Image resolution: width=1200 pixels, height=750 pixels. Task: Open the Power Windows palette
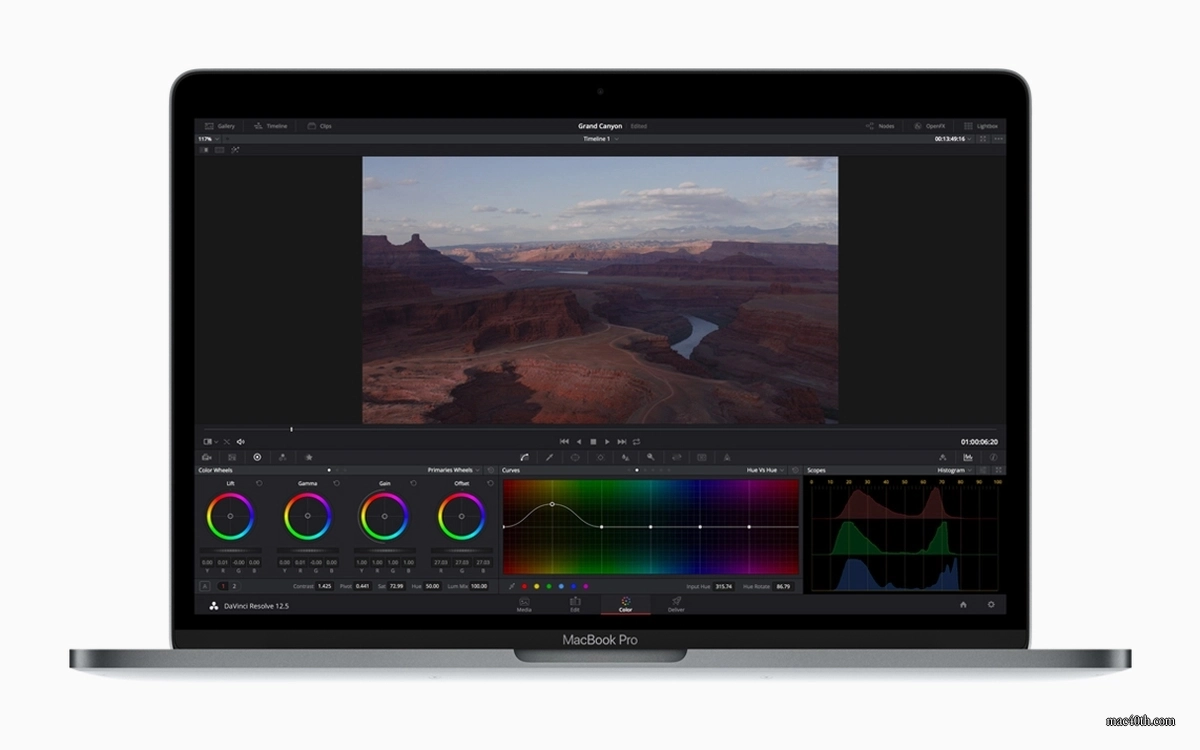(575, 457)
